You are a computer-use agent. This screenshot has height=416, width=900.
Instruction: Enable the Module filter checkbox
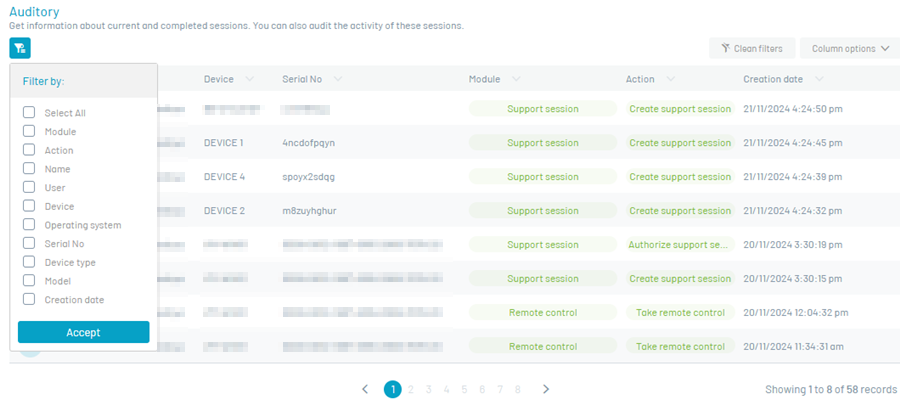click(x=29, y=131)
